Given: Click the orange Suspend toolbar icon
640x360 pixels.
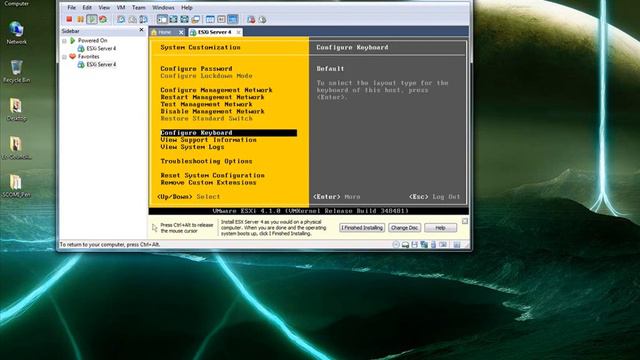Looking at the screenshot, I should tap(80, 19).
